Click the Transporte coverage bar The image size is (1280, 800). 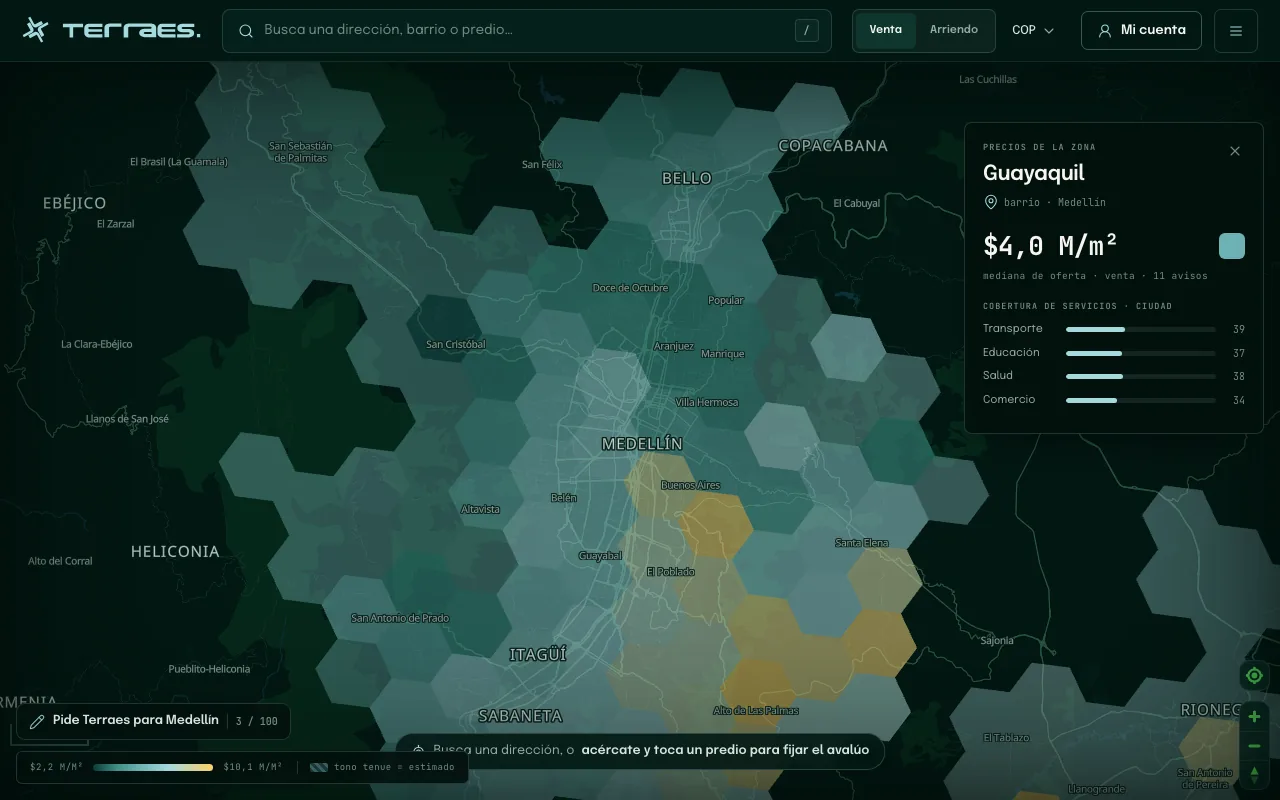point(1141,329)
